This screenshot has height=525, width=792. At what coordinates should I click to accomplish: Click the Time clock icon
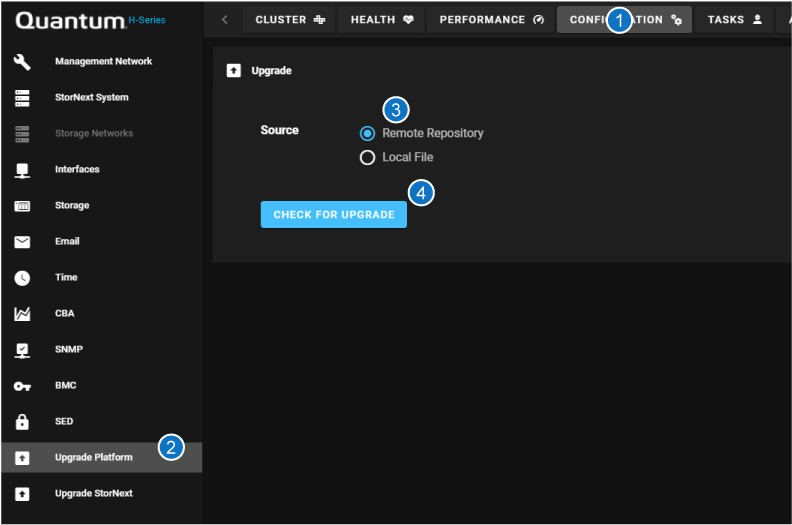[22, 278]
